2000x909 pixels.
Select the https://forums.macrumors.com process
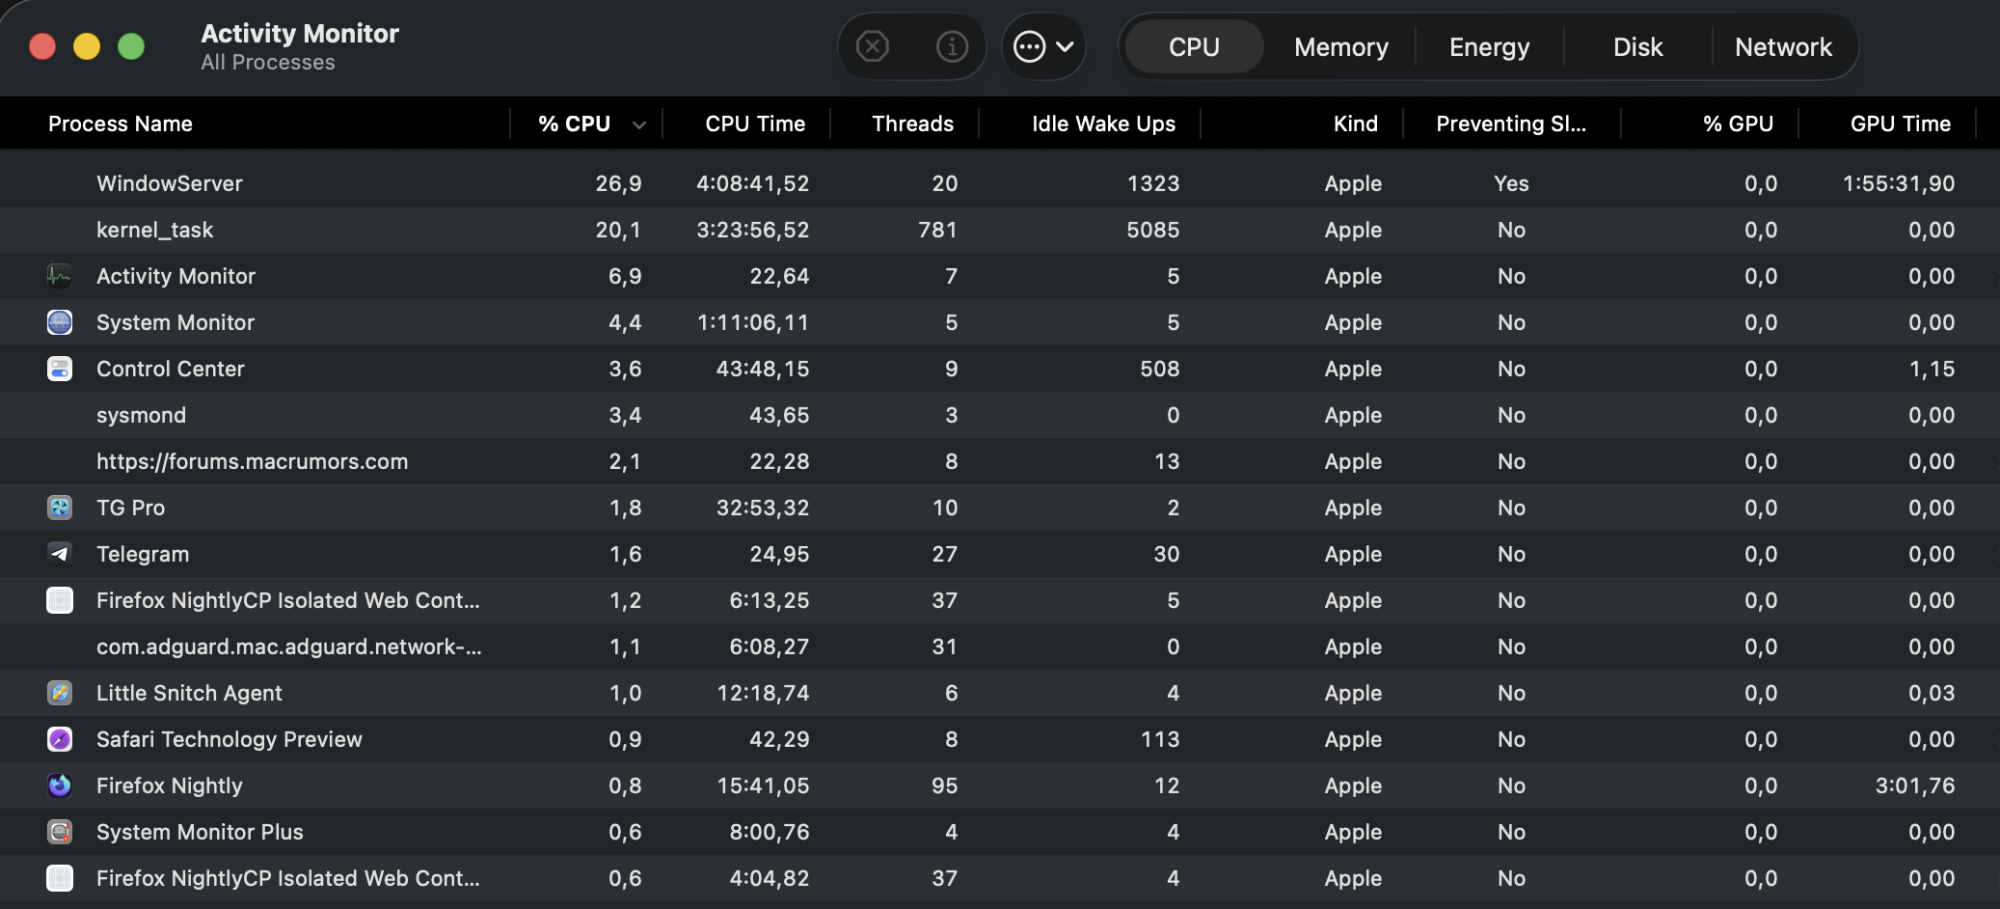[252, 461]
